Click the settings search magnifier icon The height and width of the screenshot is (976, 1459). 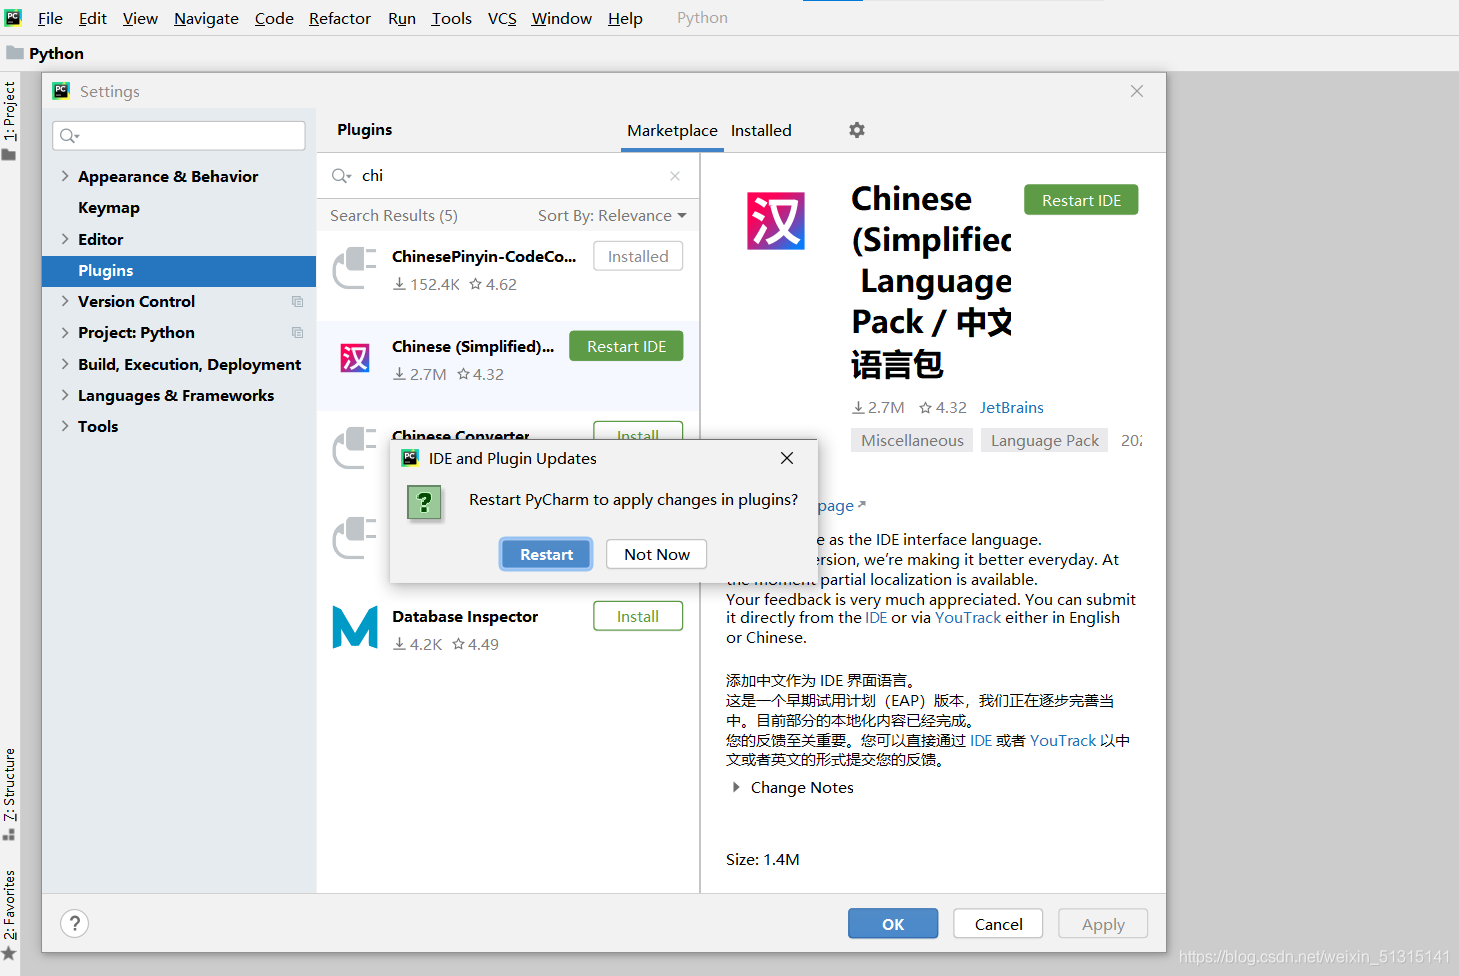click(x=69, y=136)
